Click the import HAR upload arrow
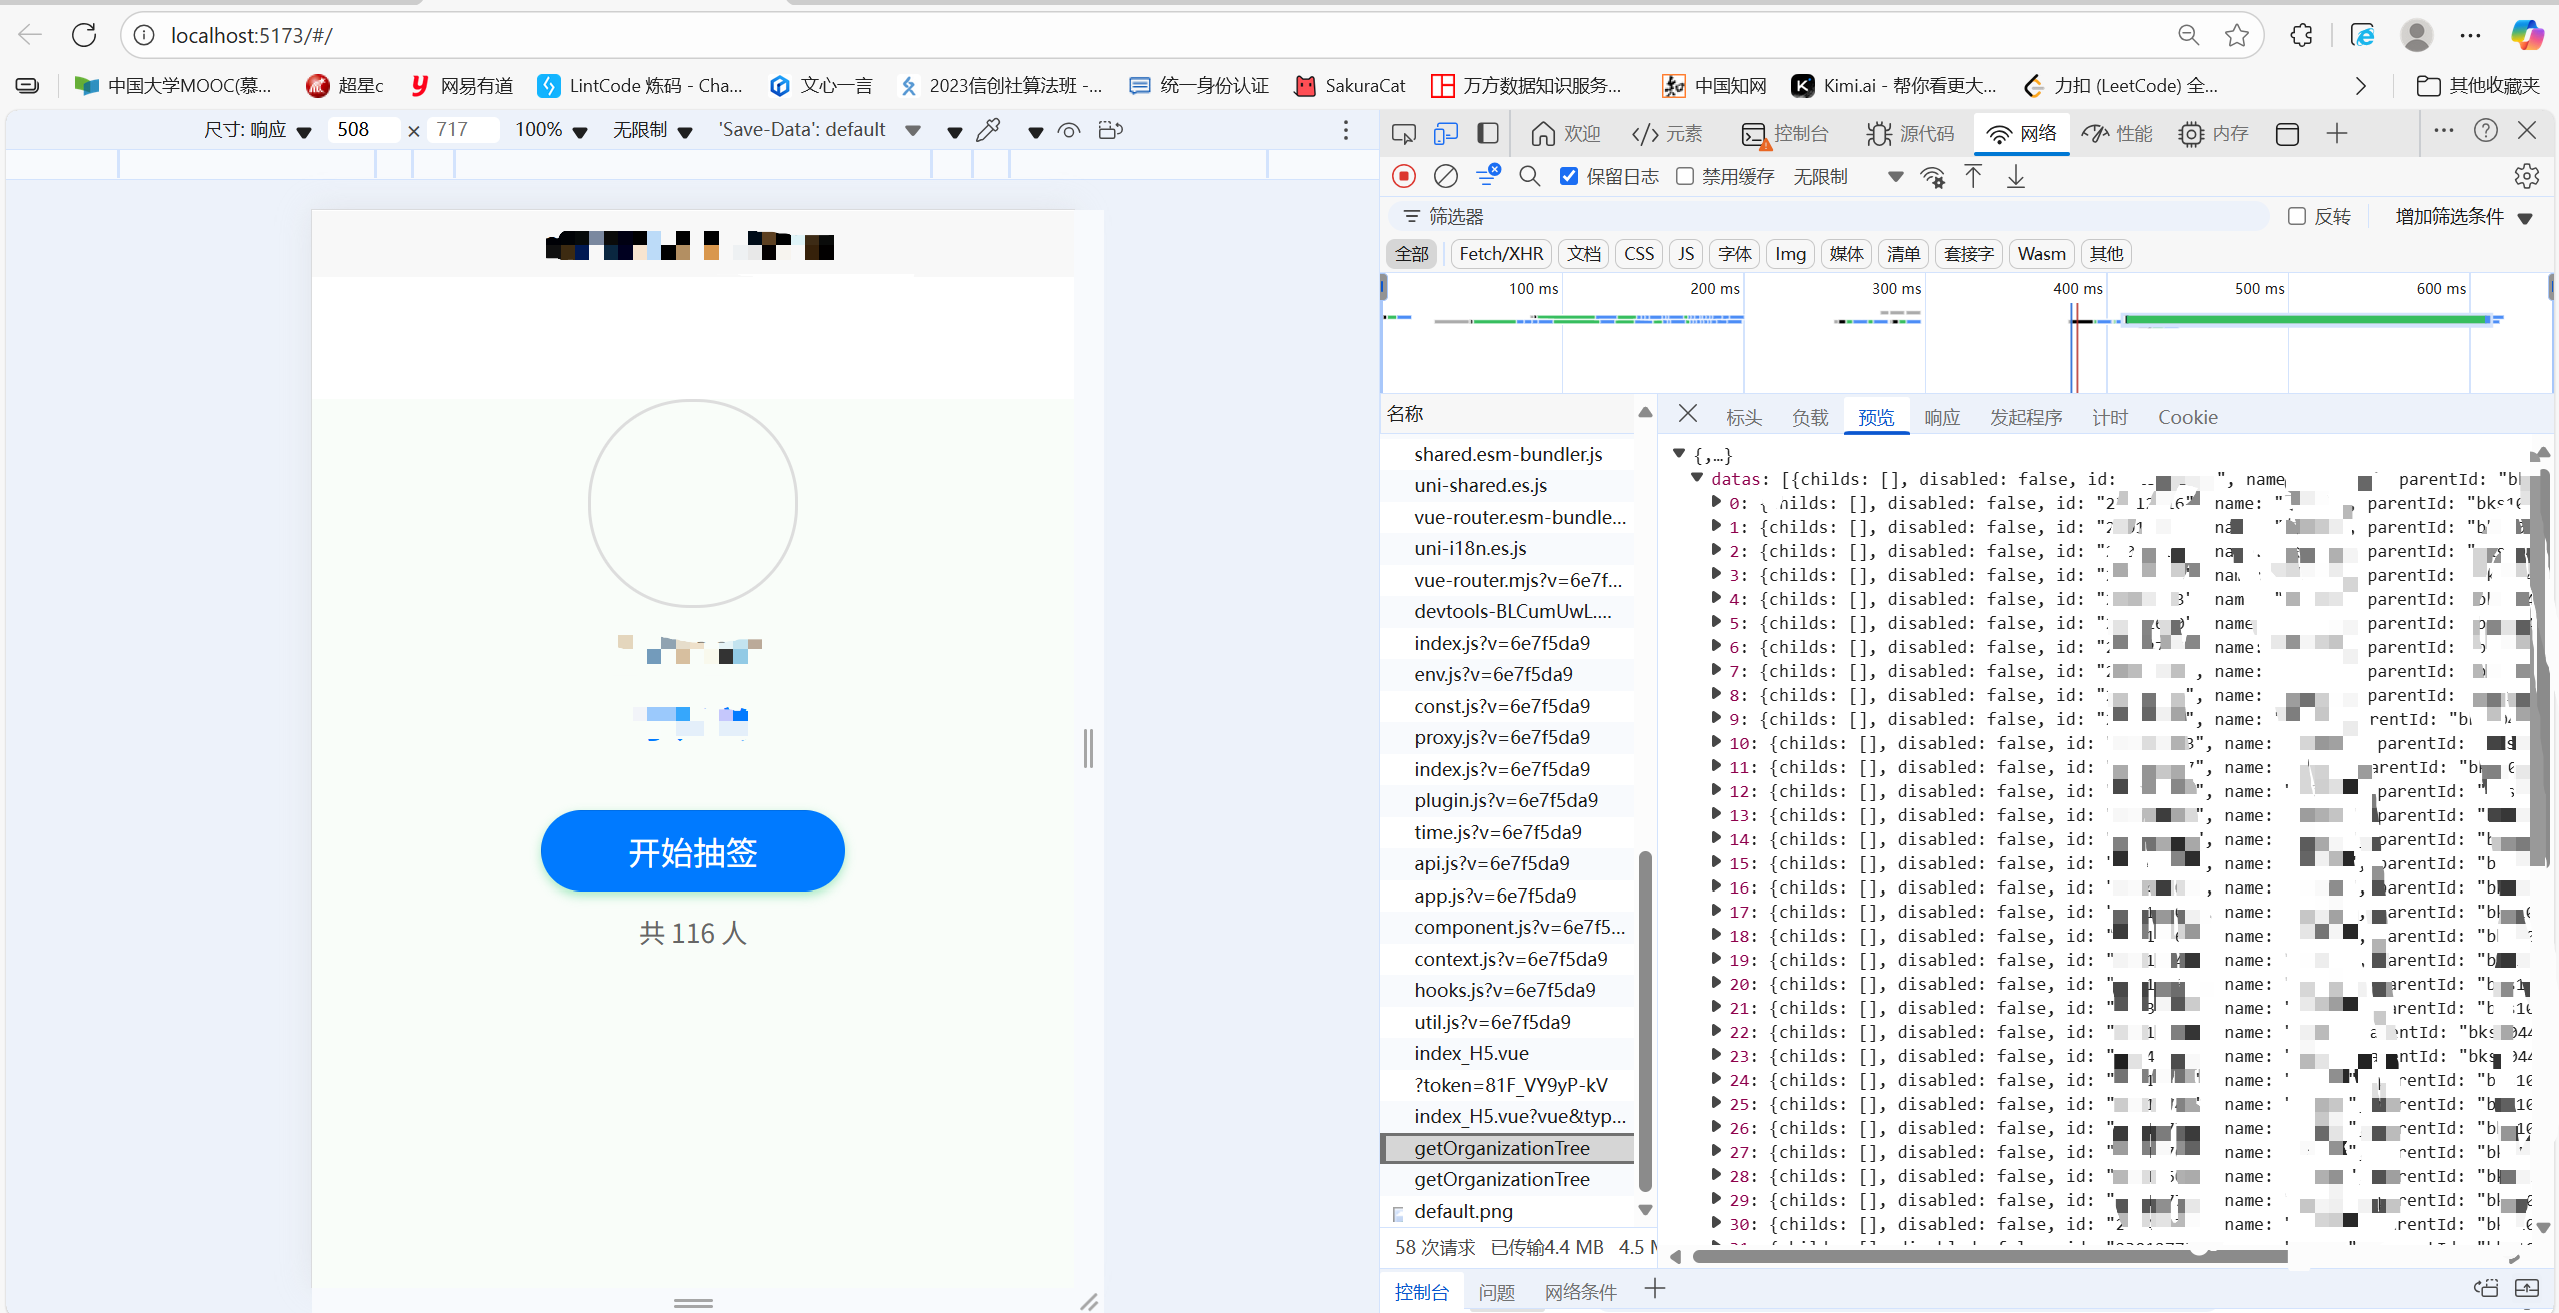 1973,176
